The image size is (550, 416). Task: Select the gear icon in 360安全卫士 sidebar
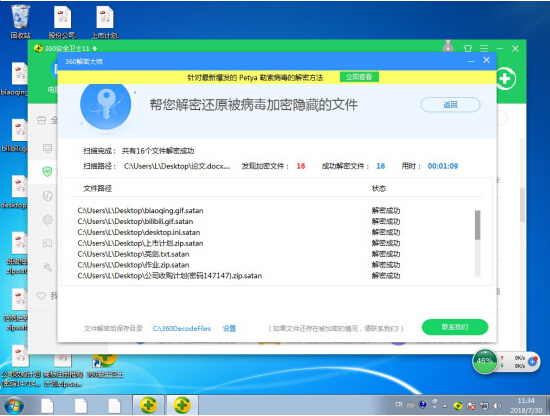pyautogui.click(x=47, y=220)
